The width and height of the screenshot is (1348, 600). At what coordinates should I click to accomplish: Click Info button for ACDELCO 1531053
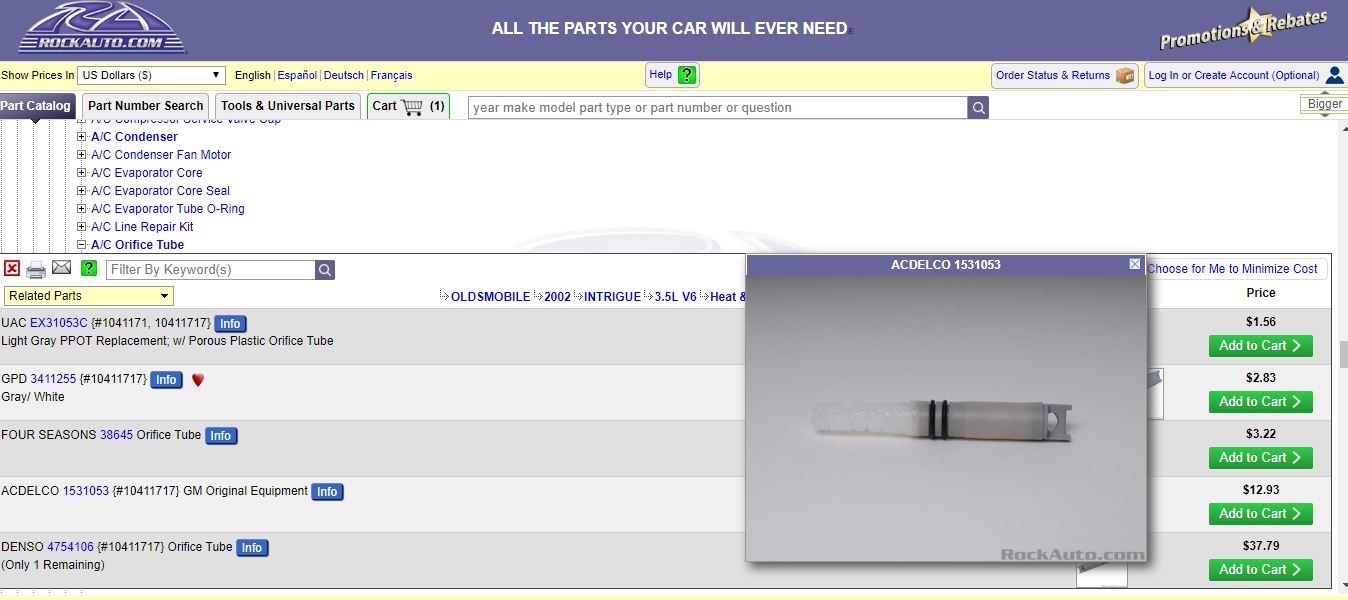coord(327,492)
